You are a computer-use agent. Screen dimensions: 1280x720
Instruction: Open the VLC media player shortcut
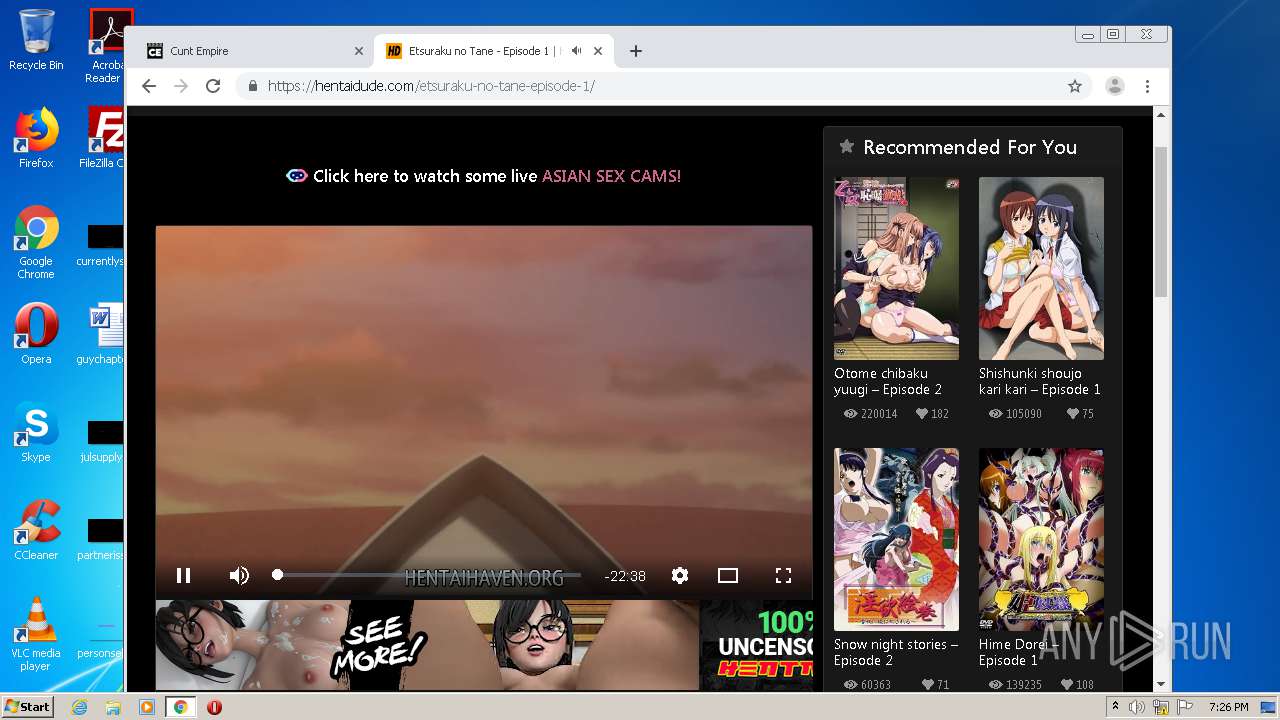tap(36, 634)
